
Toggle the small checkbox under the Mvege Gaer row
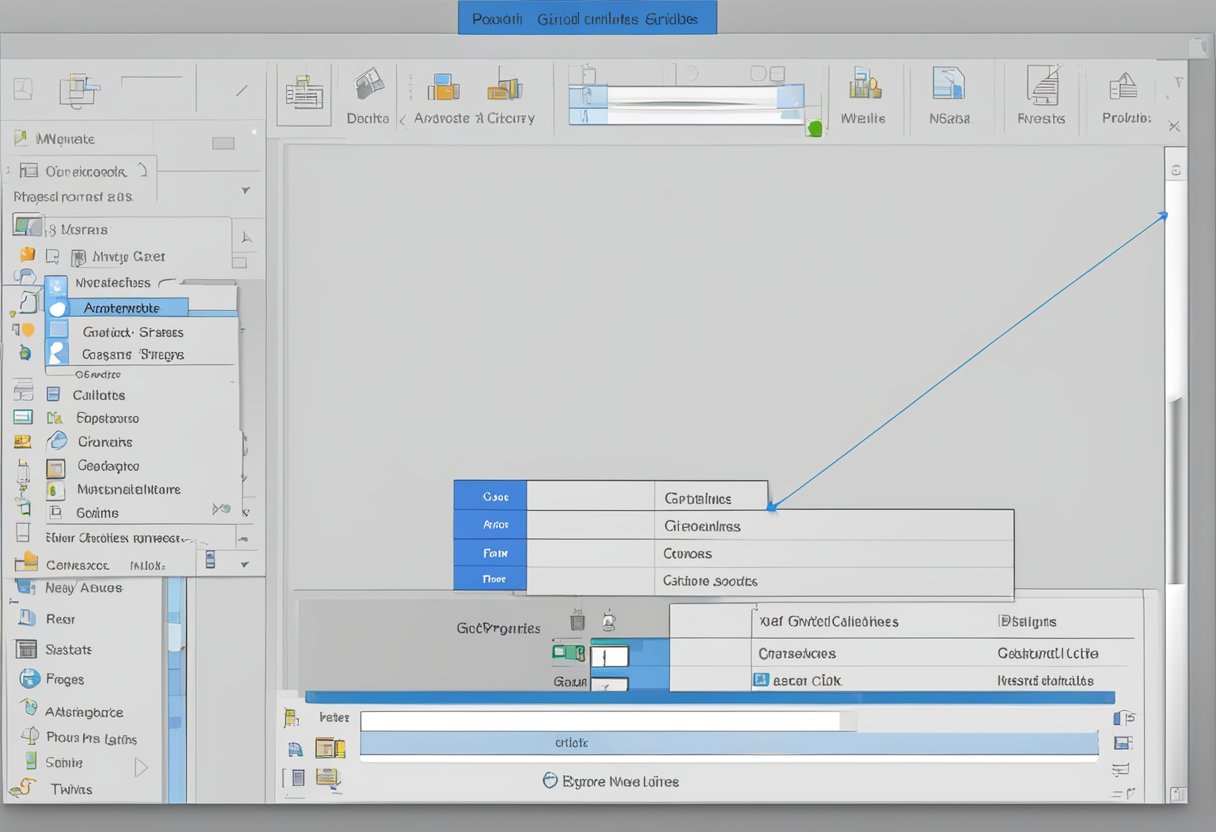[238, 262]
